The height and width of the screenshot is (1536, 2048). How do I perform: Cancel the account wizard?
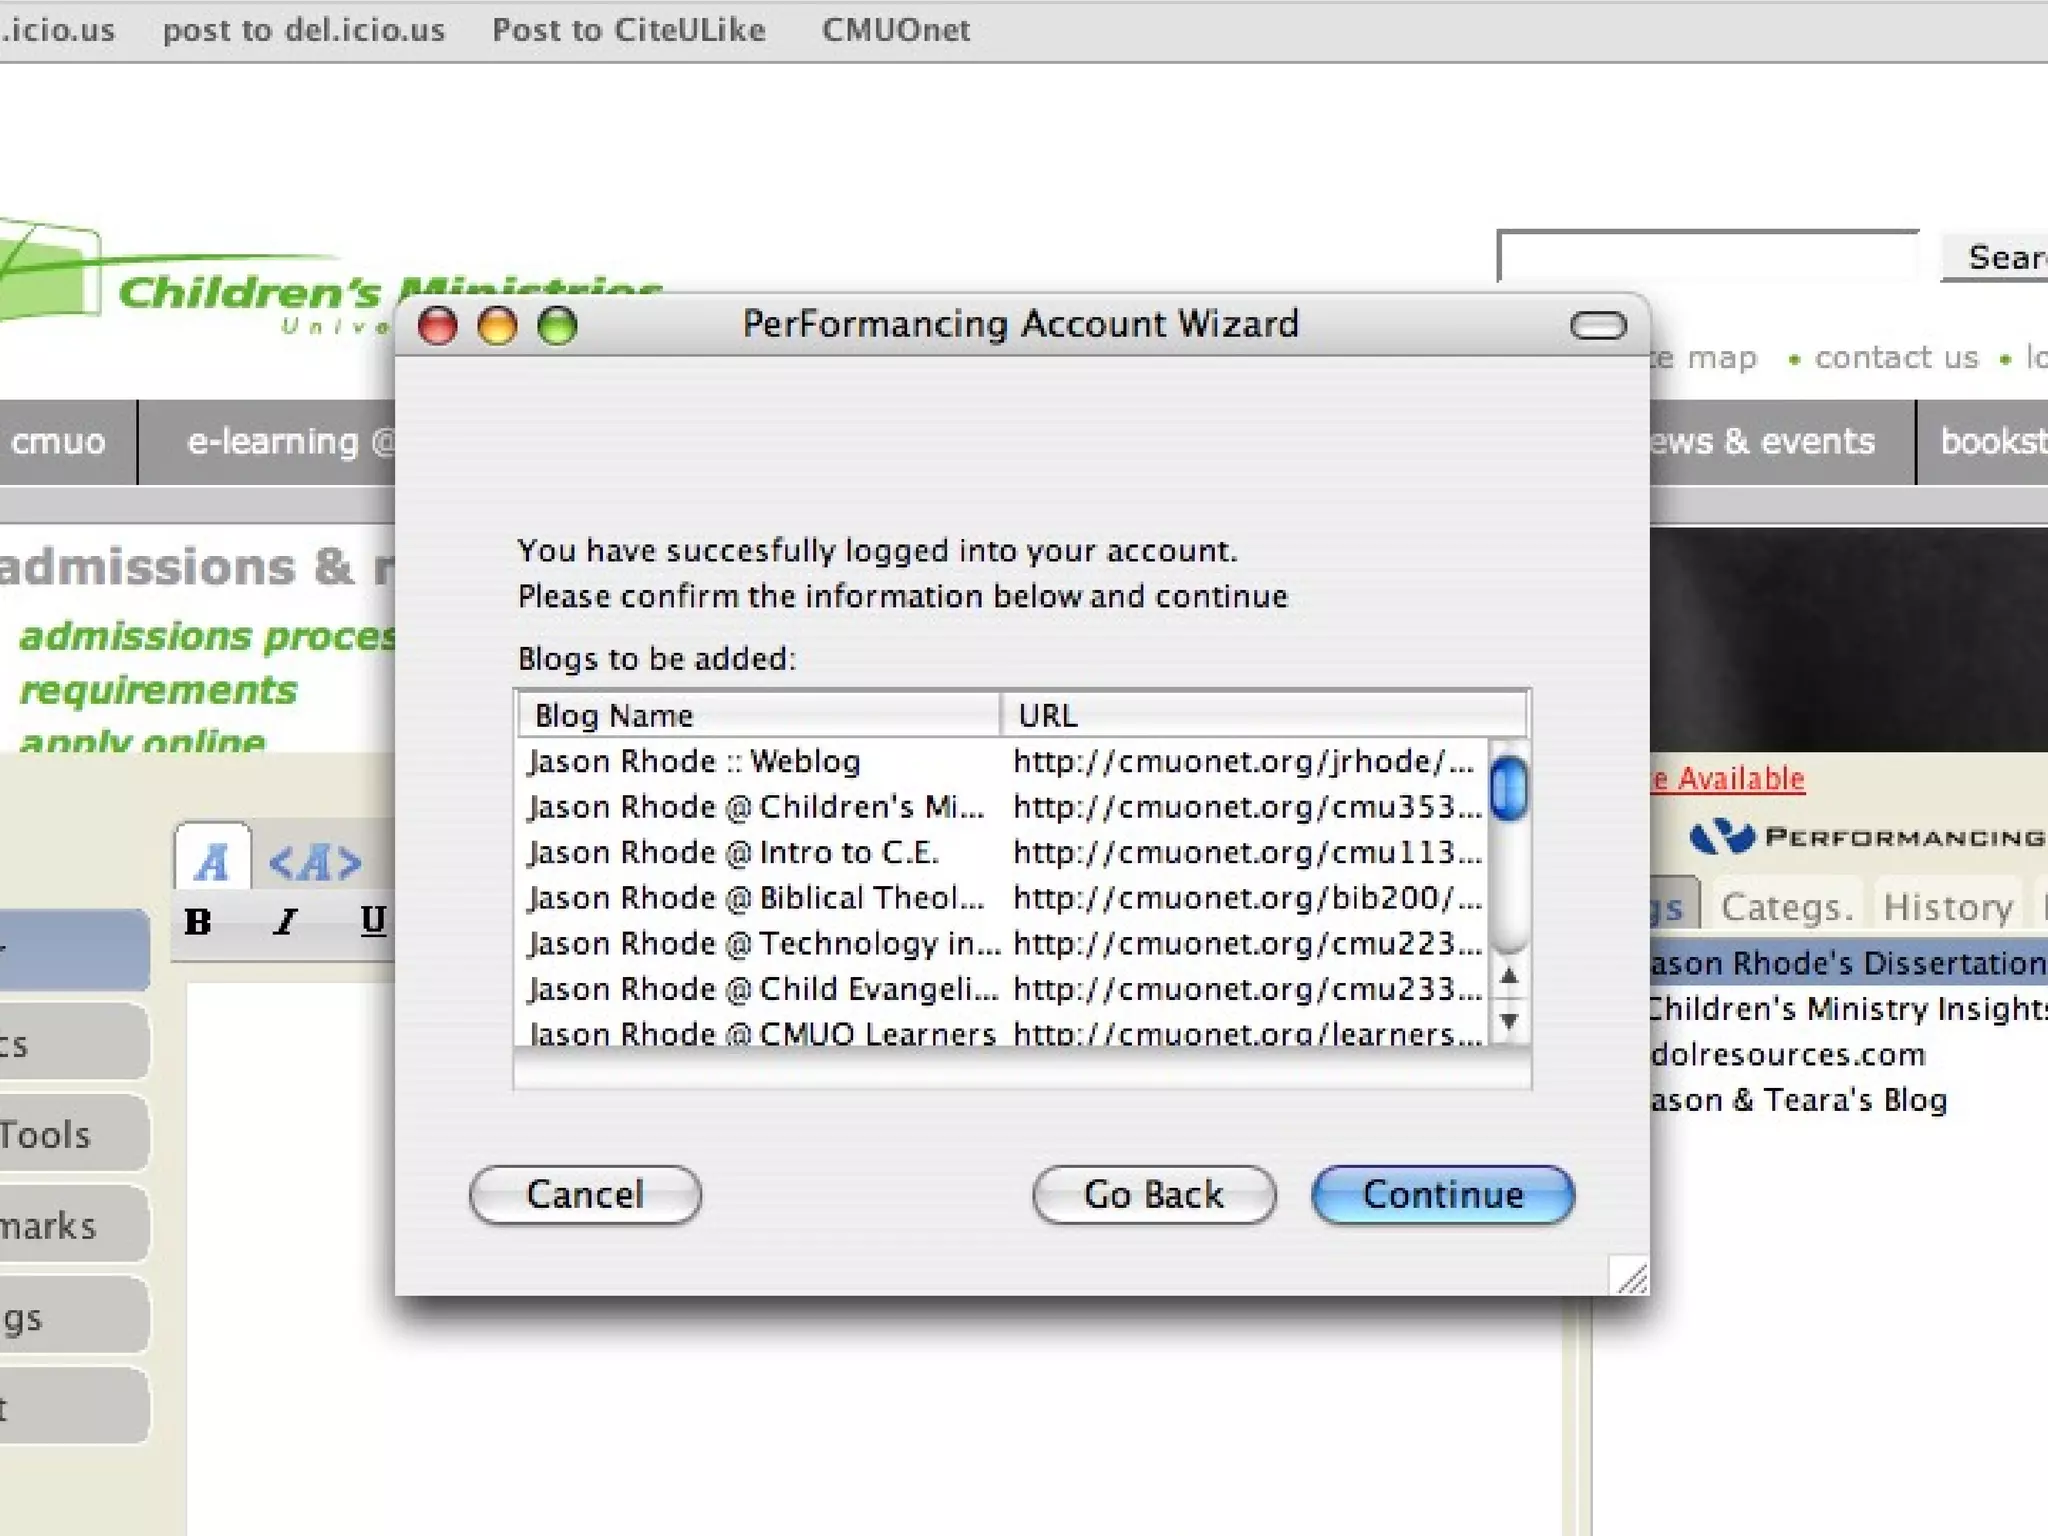[585, 1194]
